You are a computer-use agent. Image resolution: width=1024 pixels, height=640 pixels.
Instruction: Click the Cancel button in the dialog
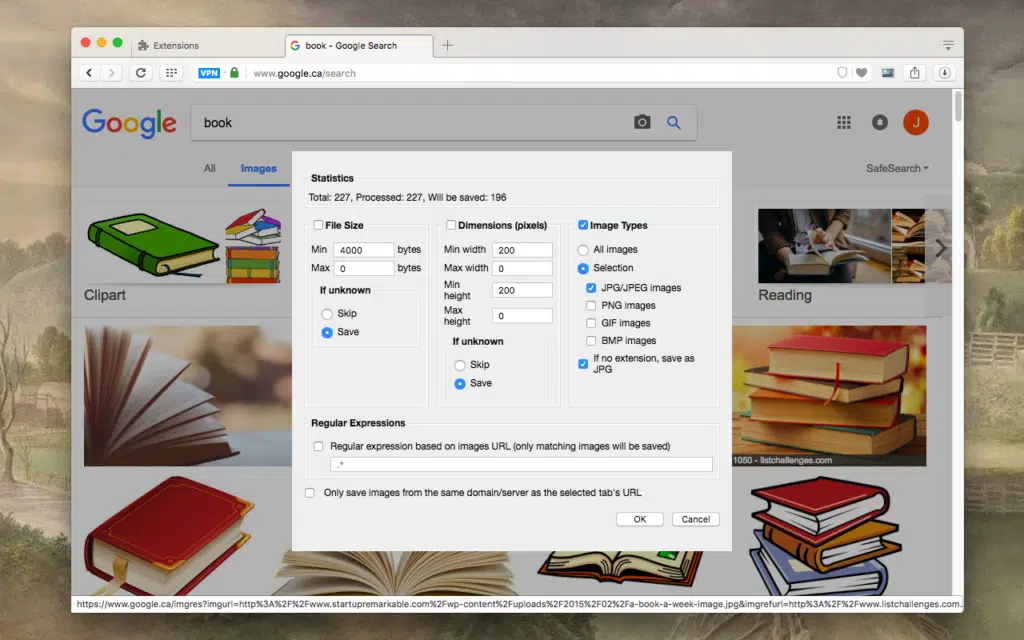(696, 519)
